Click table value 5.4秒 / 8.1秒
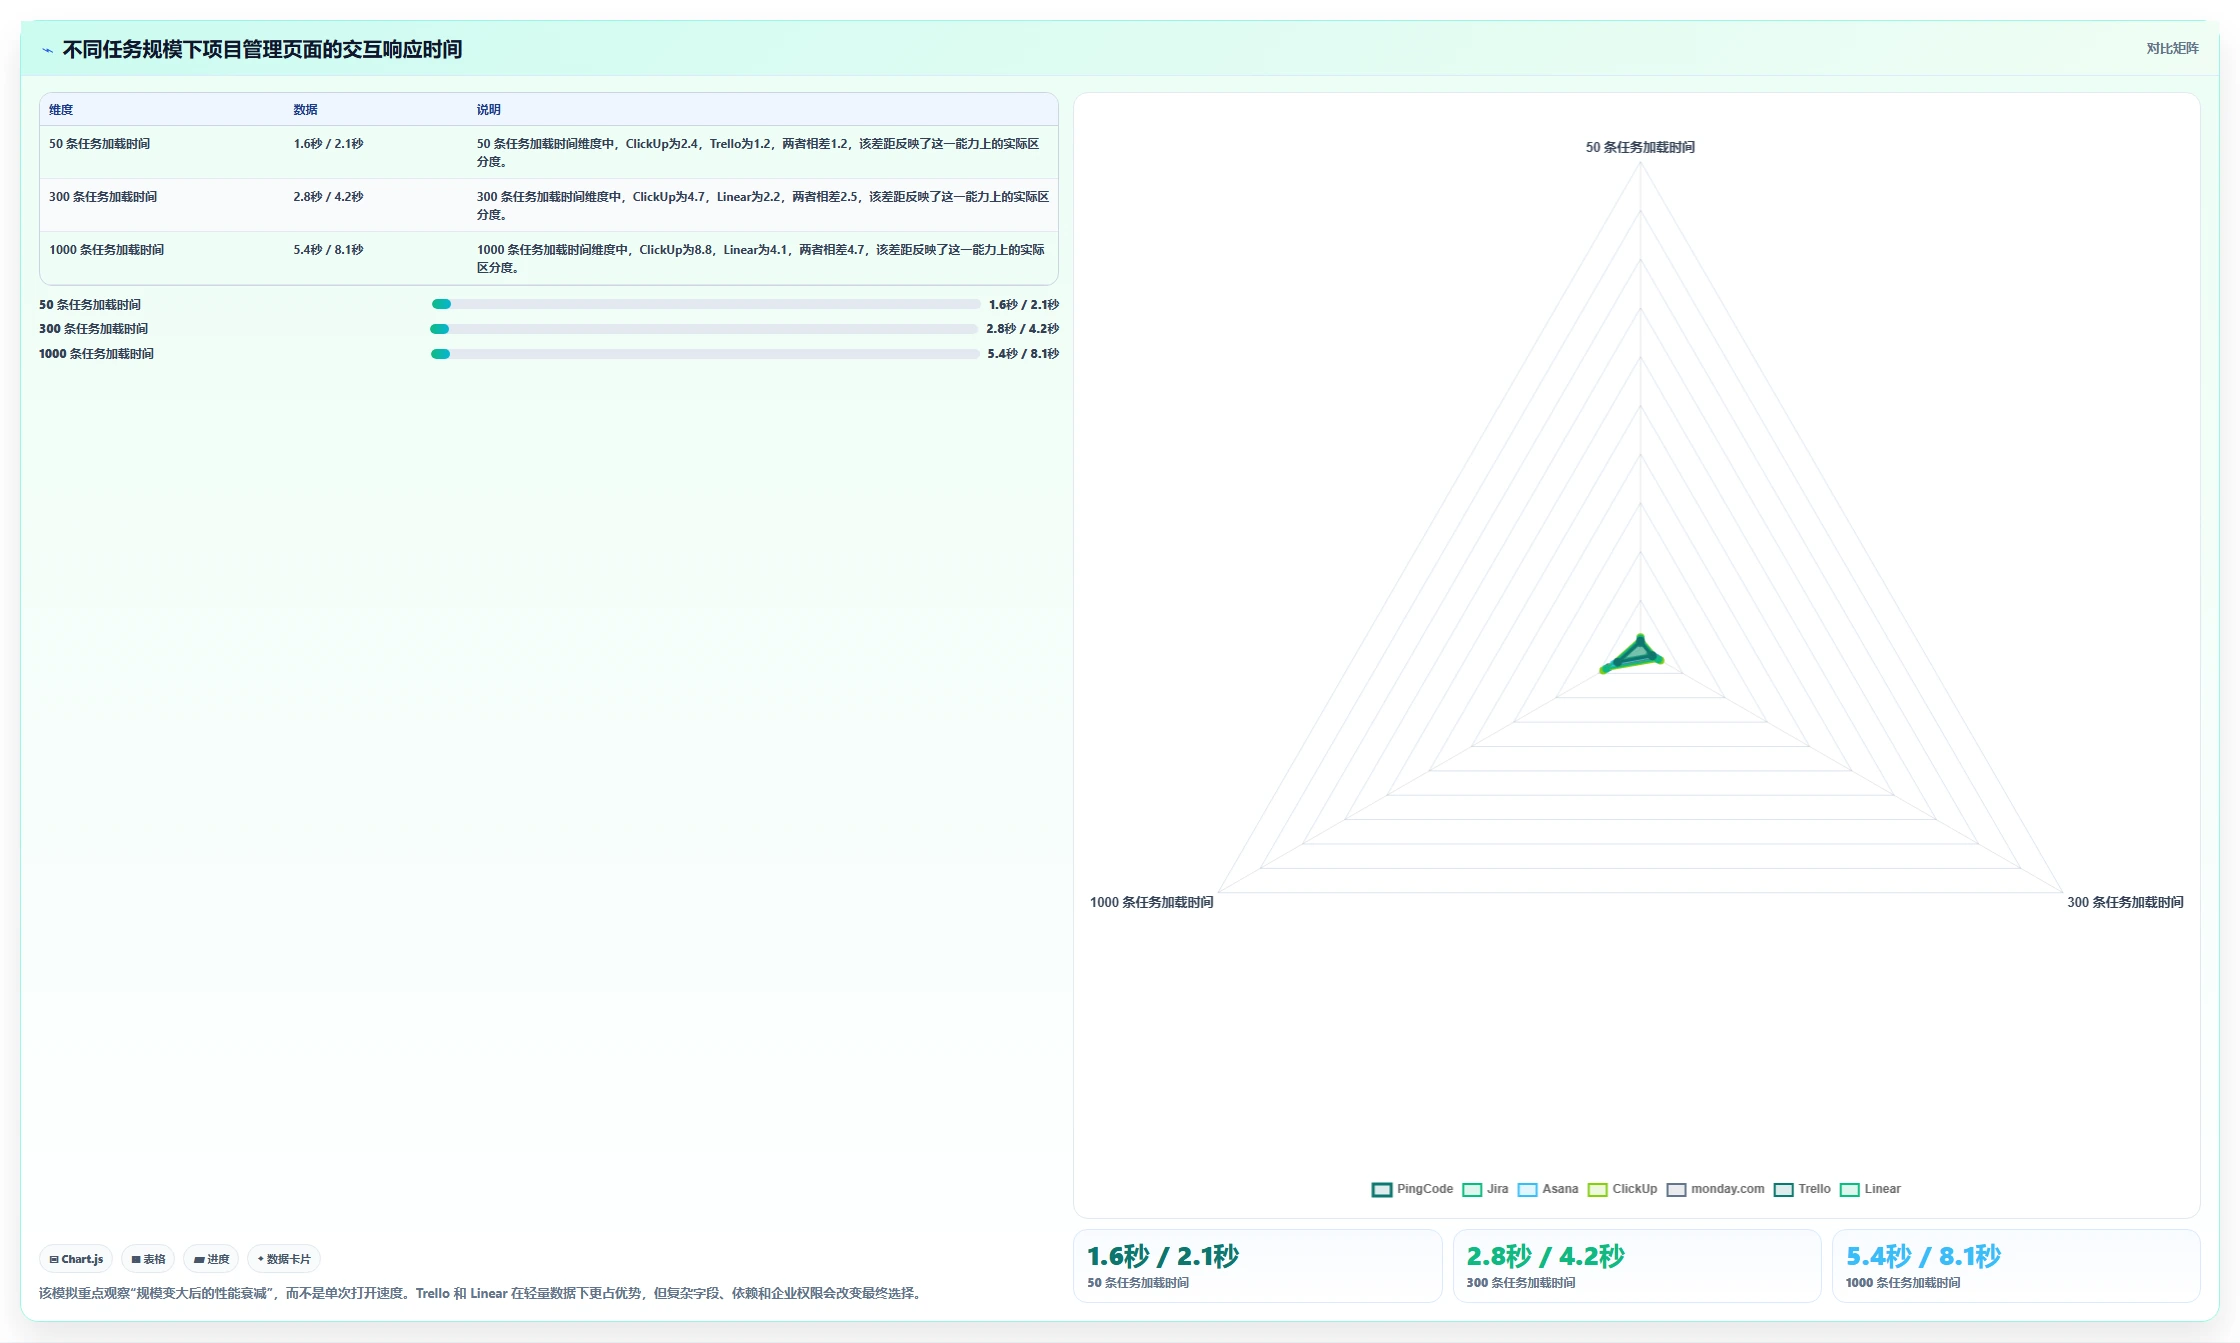This screenshot has height=1343, width=2240. point(328,250)
